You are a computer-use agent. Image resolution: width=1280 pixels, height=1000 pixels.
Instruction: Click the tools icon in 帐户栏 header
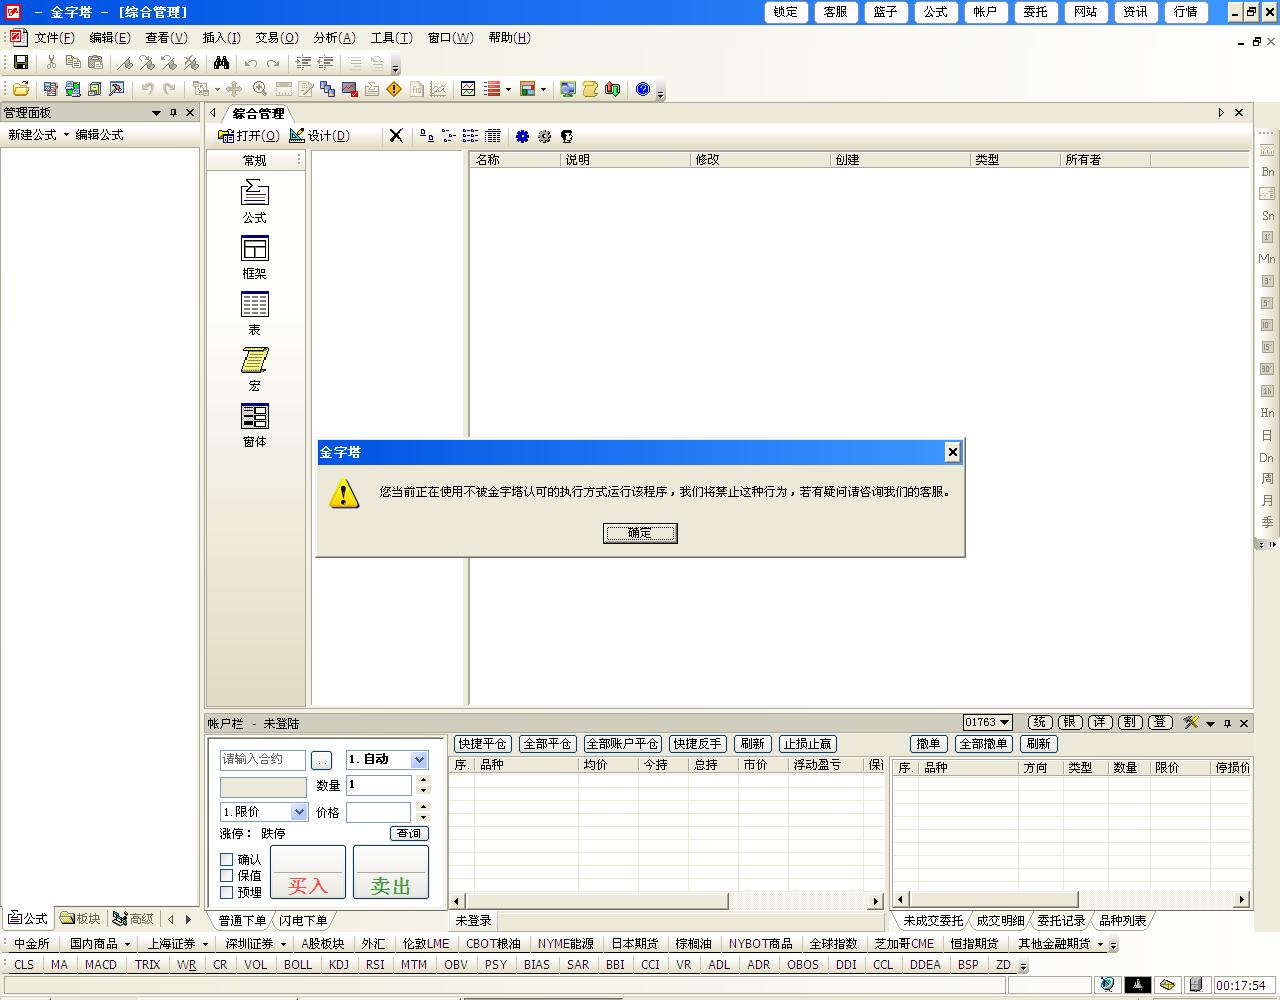coord(1190,722)
